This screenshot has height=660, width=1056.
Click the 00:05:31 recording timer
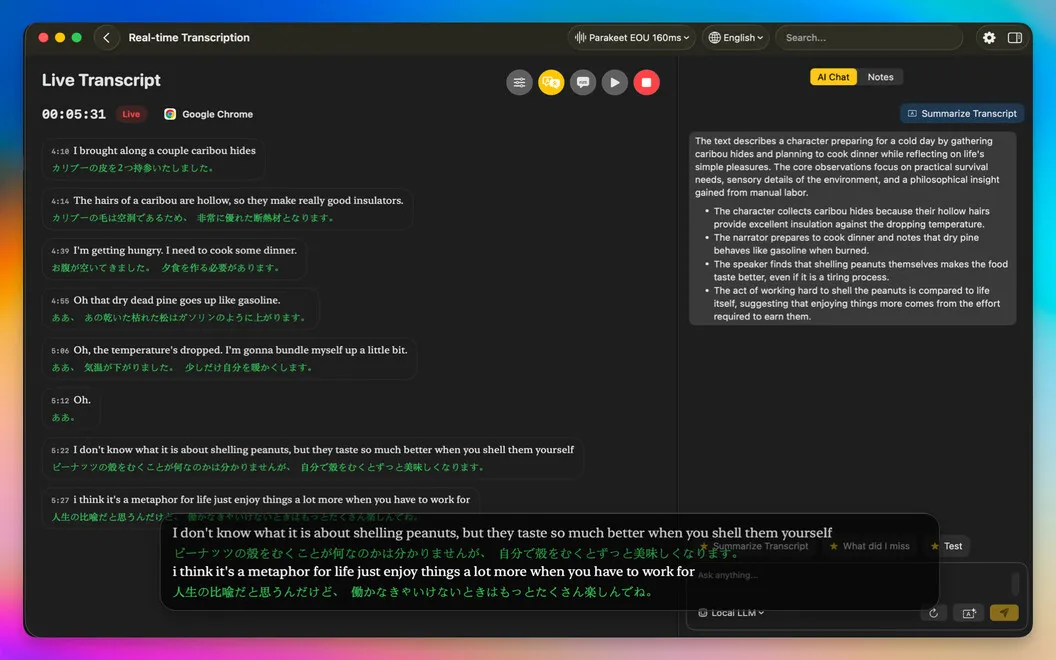[73, 114]
